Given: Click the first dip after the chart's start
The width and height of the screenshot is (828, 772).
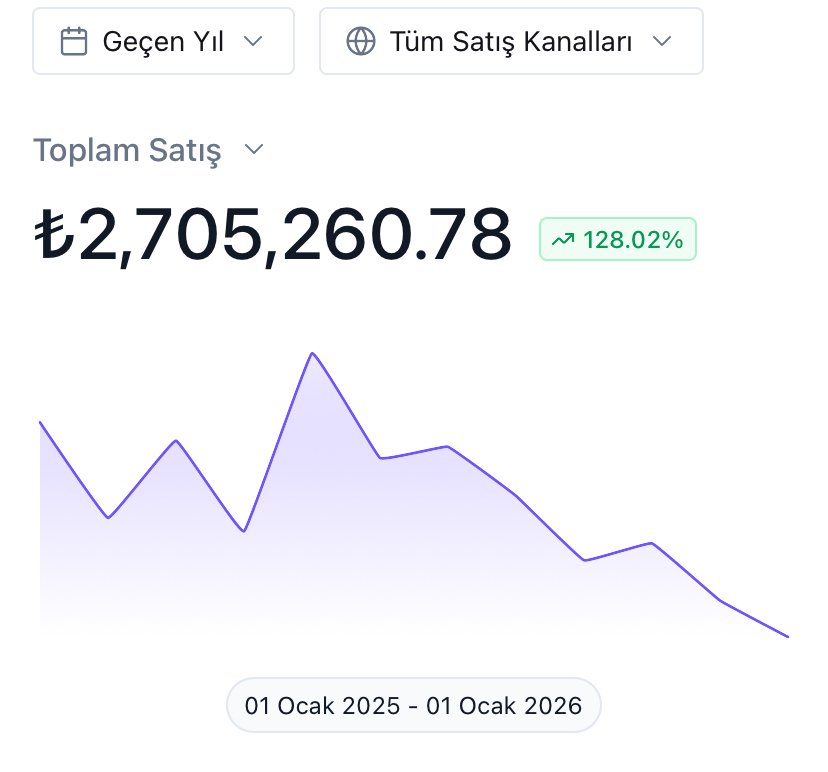Looking at the screenshot, I should click(x=108, y=517).
